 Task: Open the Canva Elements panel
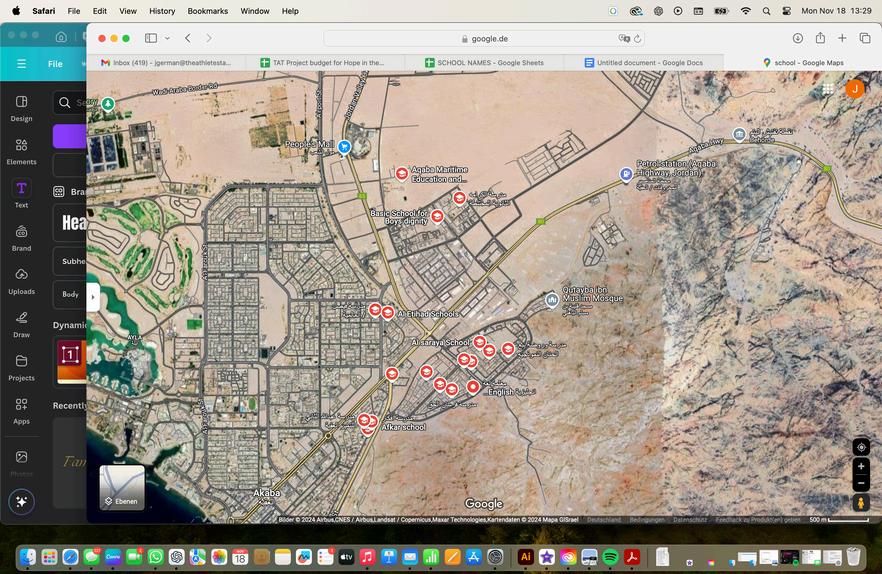[21, 152]
